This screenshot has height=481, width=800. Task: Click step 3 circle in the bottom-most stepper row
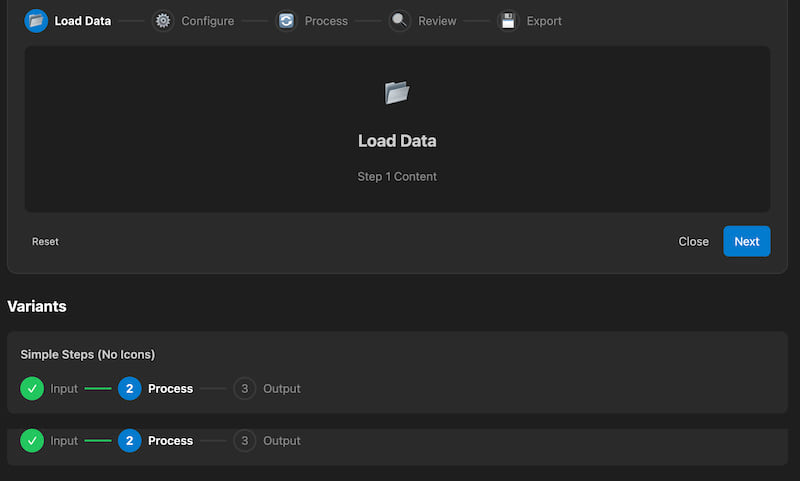[245, 441]
